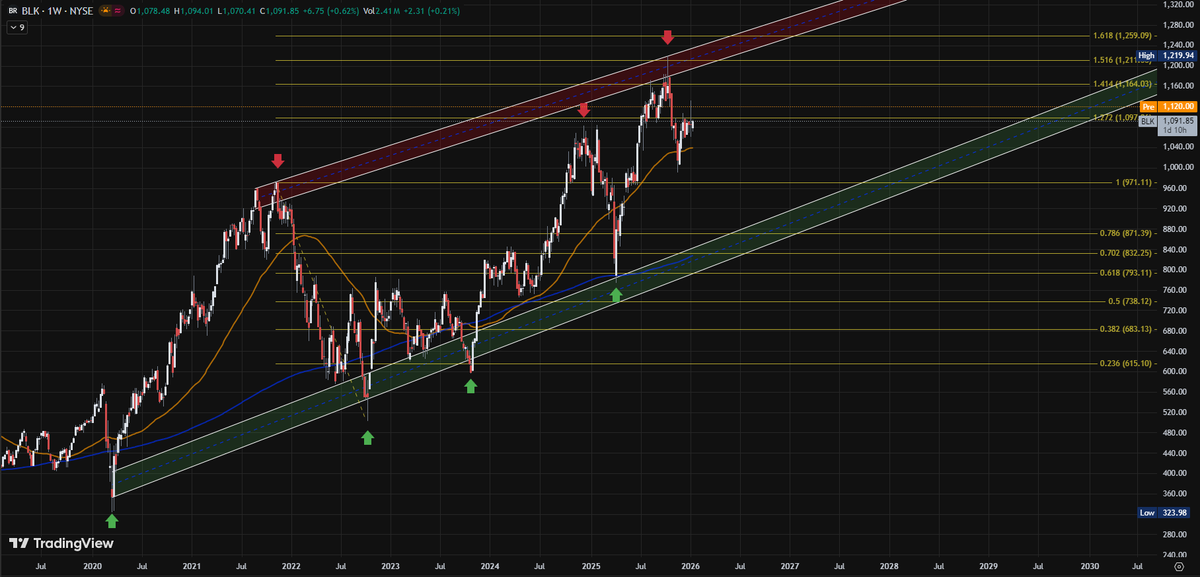Click the 2026 label on the time axis
Image resolution: width=1200 pixels, height=577 pixels.
(x=690, y=566)
